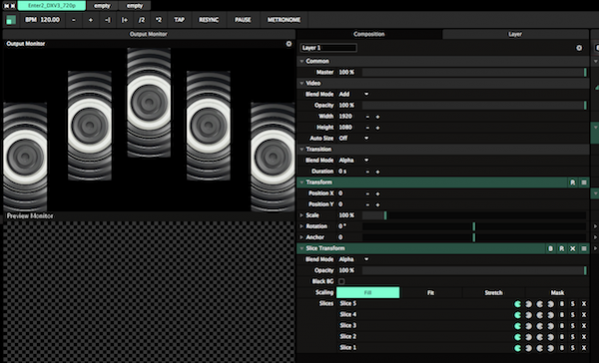
Task: Remove the Slice Transform effect with X
Action: [x=573, y=248]
